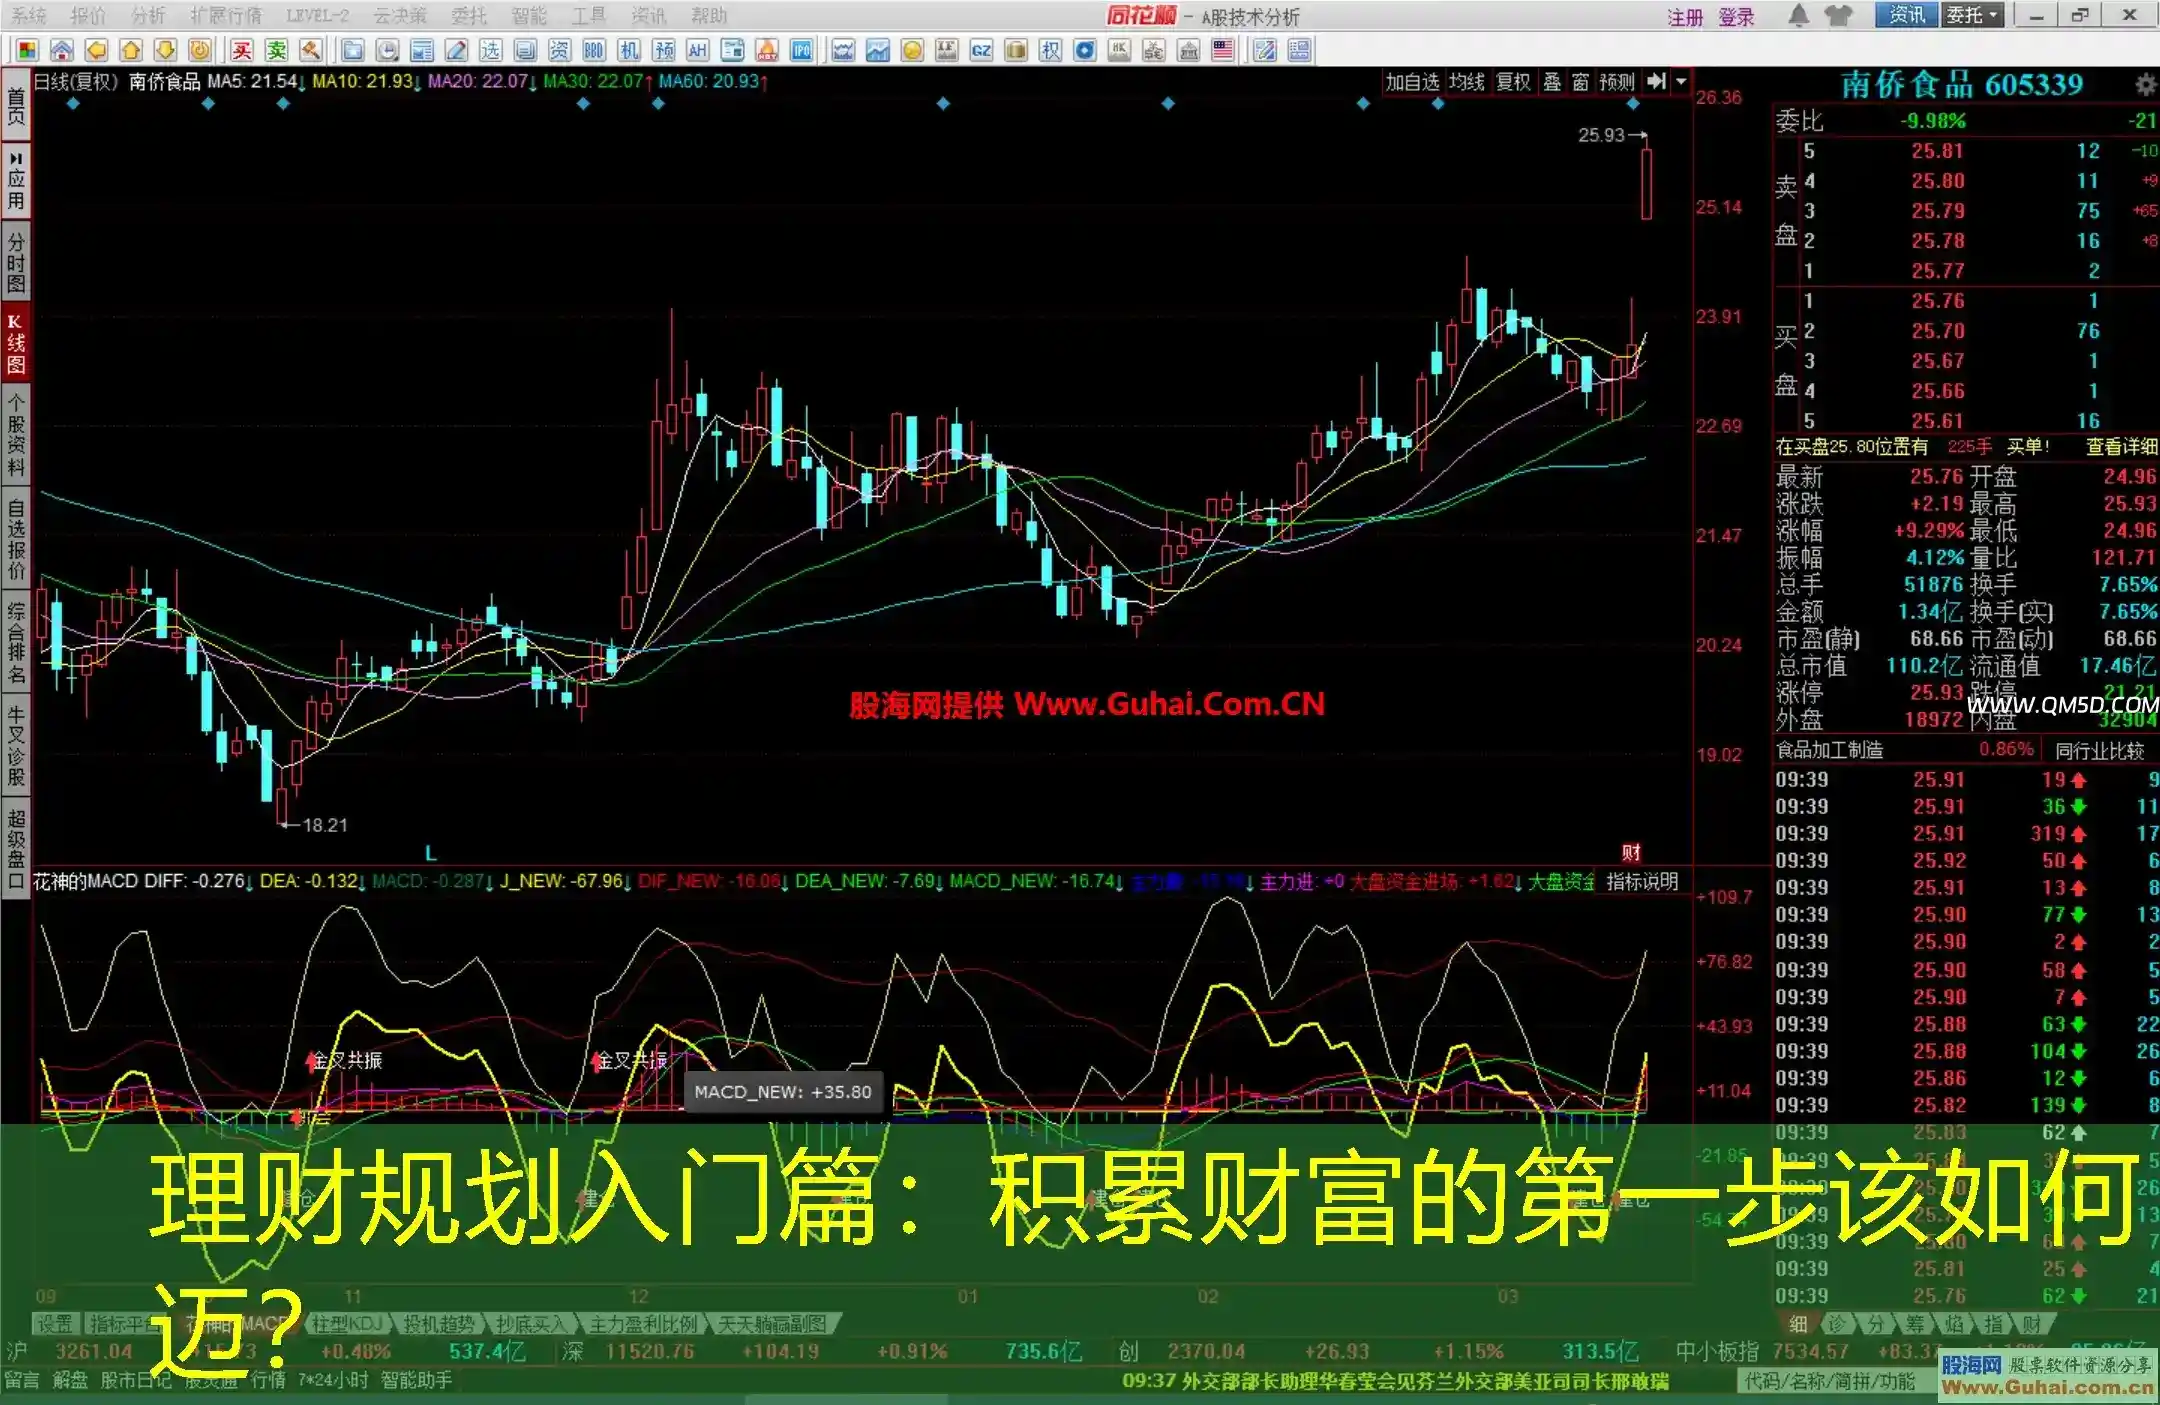Viewport: 2160px width, 1405px height.
Task: Open the 工具 menu
Action: click(589, 16)
